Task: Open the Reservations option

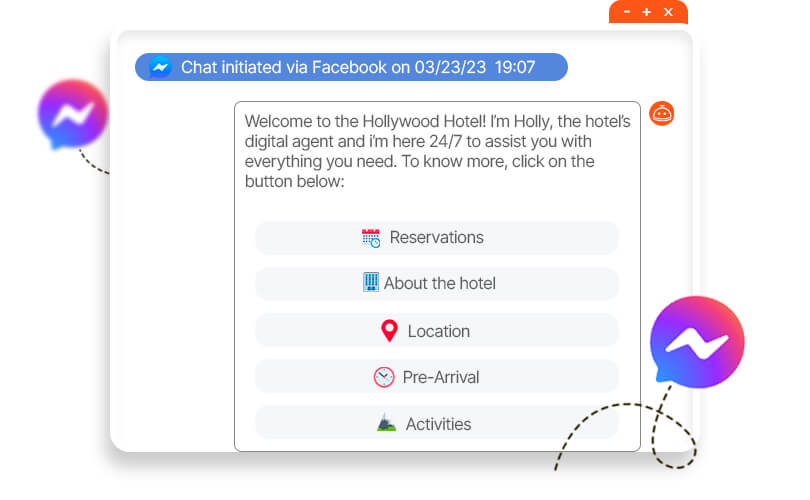Action: point(437,238)
